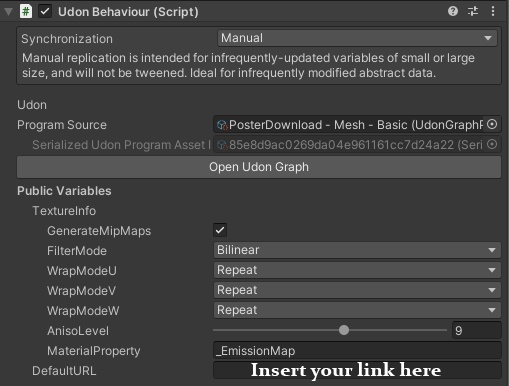Click the WrapModeU label
Image resolution: width=509 pixels, height=386 pixels.
click(82, 271)
